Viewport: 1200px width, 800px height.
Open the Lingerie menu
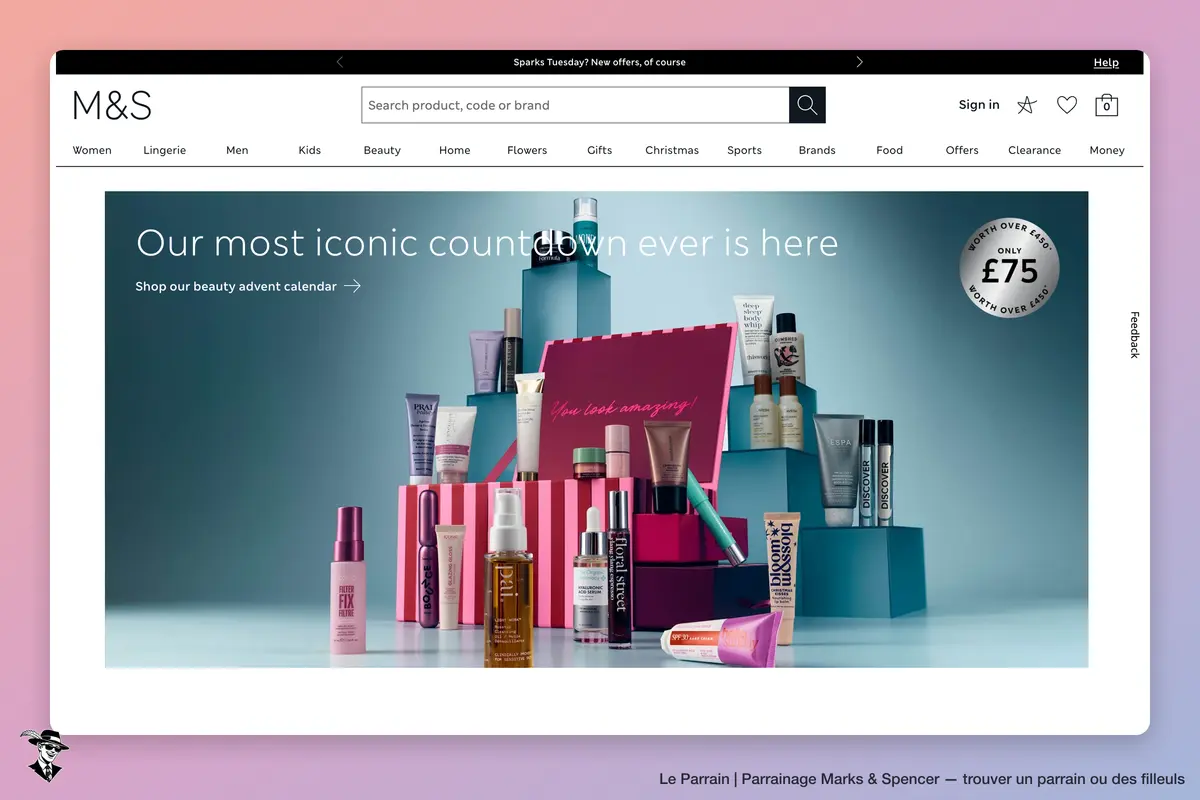[x=165, y=150]
